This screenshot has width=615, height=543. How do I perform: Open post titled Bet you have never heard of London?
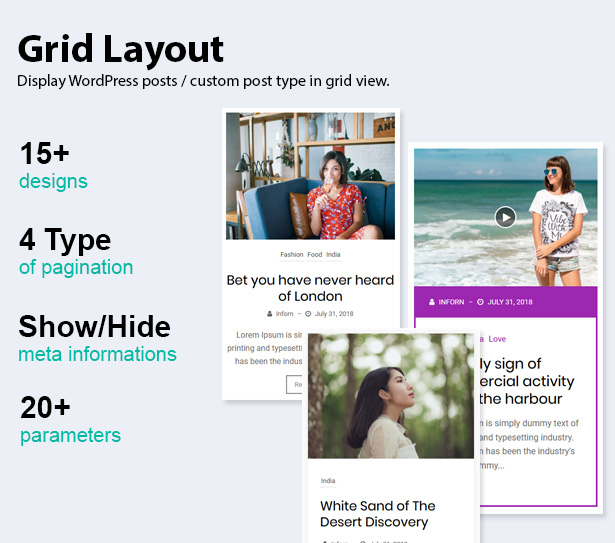point(310,288)
